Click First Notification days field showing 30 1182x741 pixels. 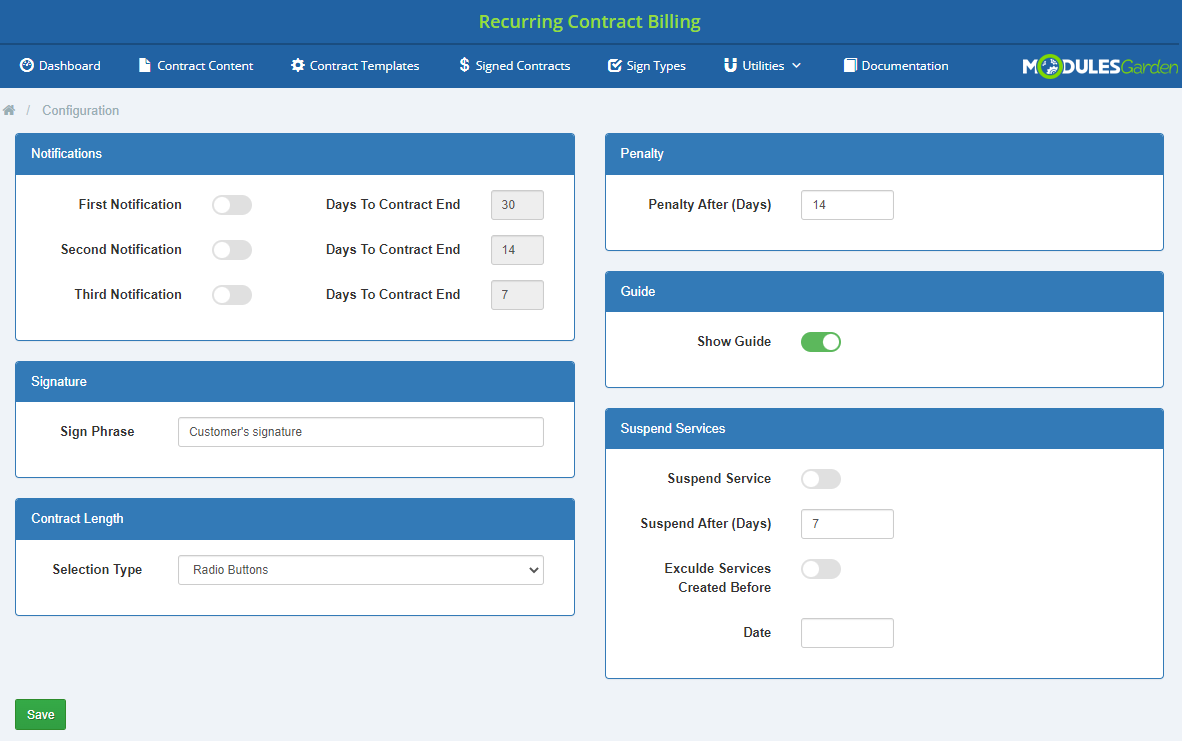pyautogui.click(x=517, y=205)
